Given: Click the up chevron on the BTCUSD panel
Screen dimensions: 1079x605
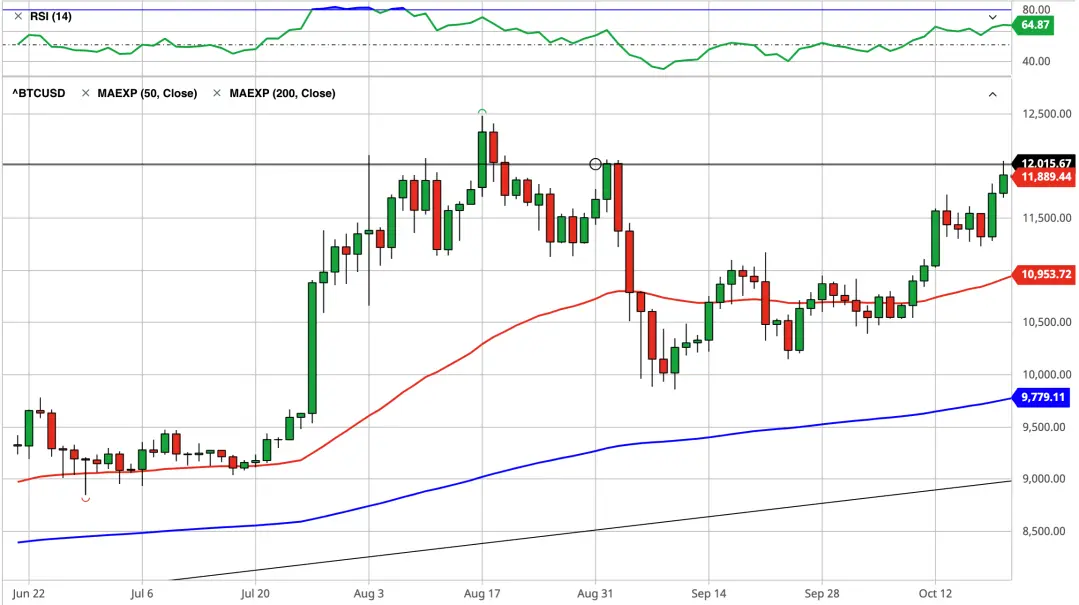Looking at the screenshot, I should point(992,94).
